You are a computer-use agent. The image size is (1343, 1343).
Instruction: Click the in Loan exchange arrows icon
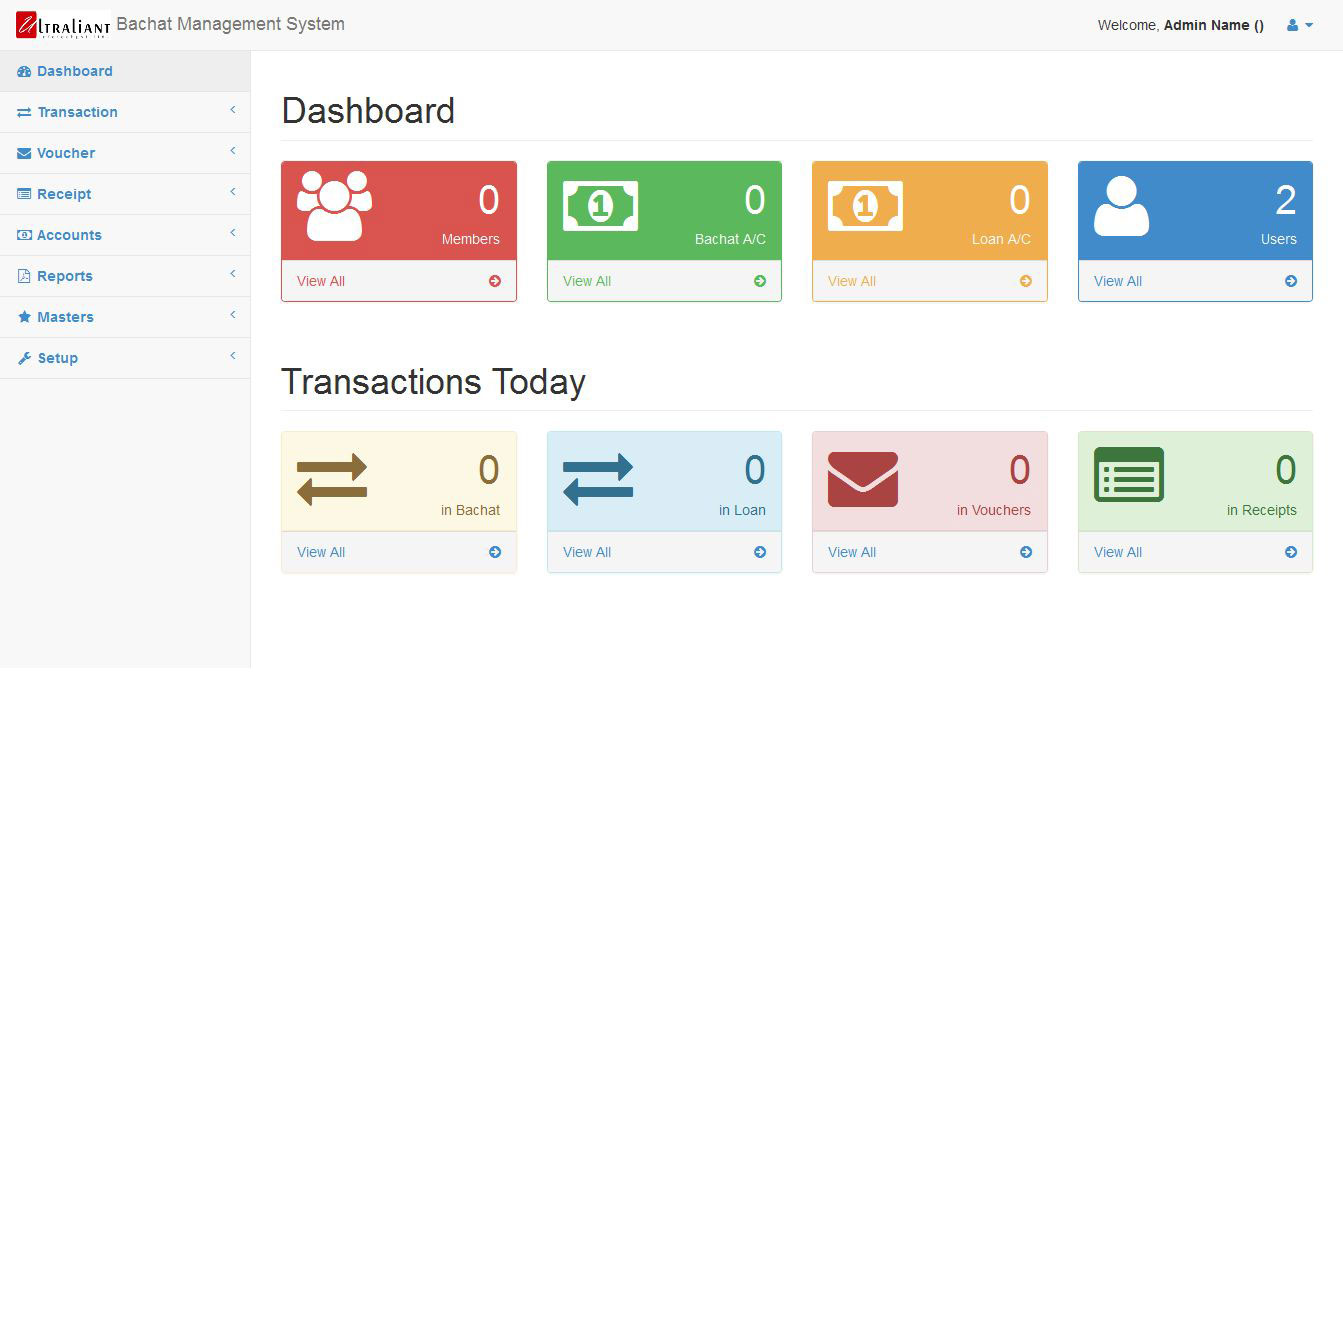tap(598, 479)
